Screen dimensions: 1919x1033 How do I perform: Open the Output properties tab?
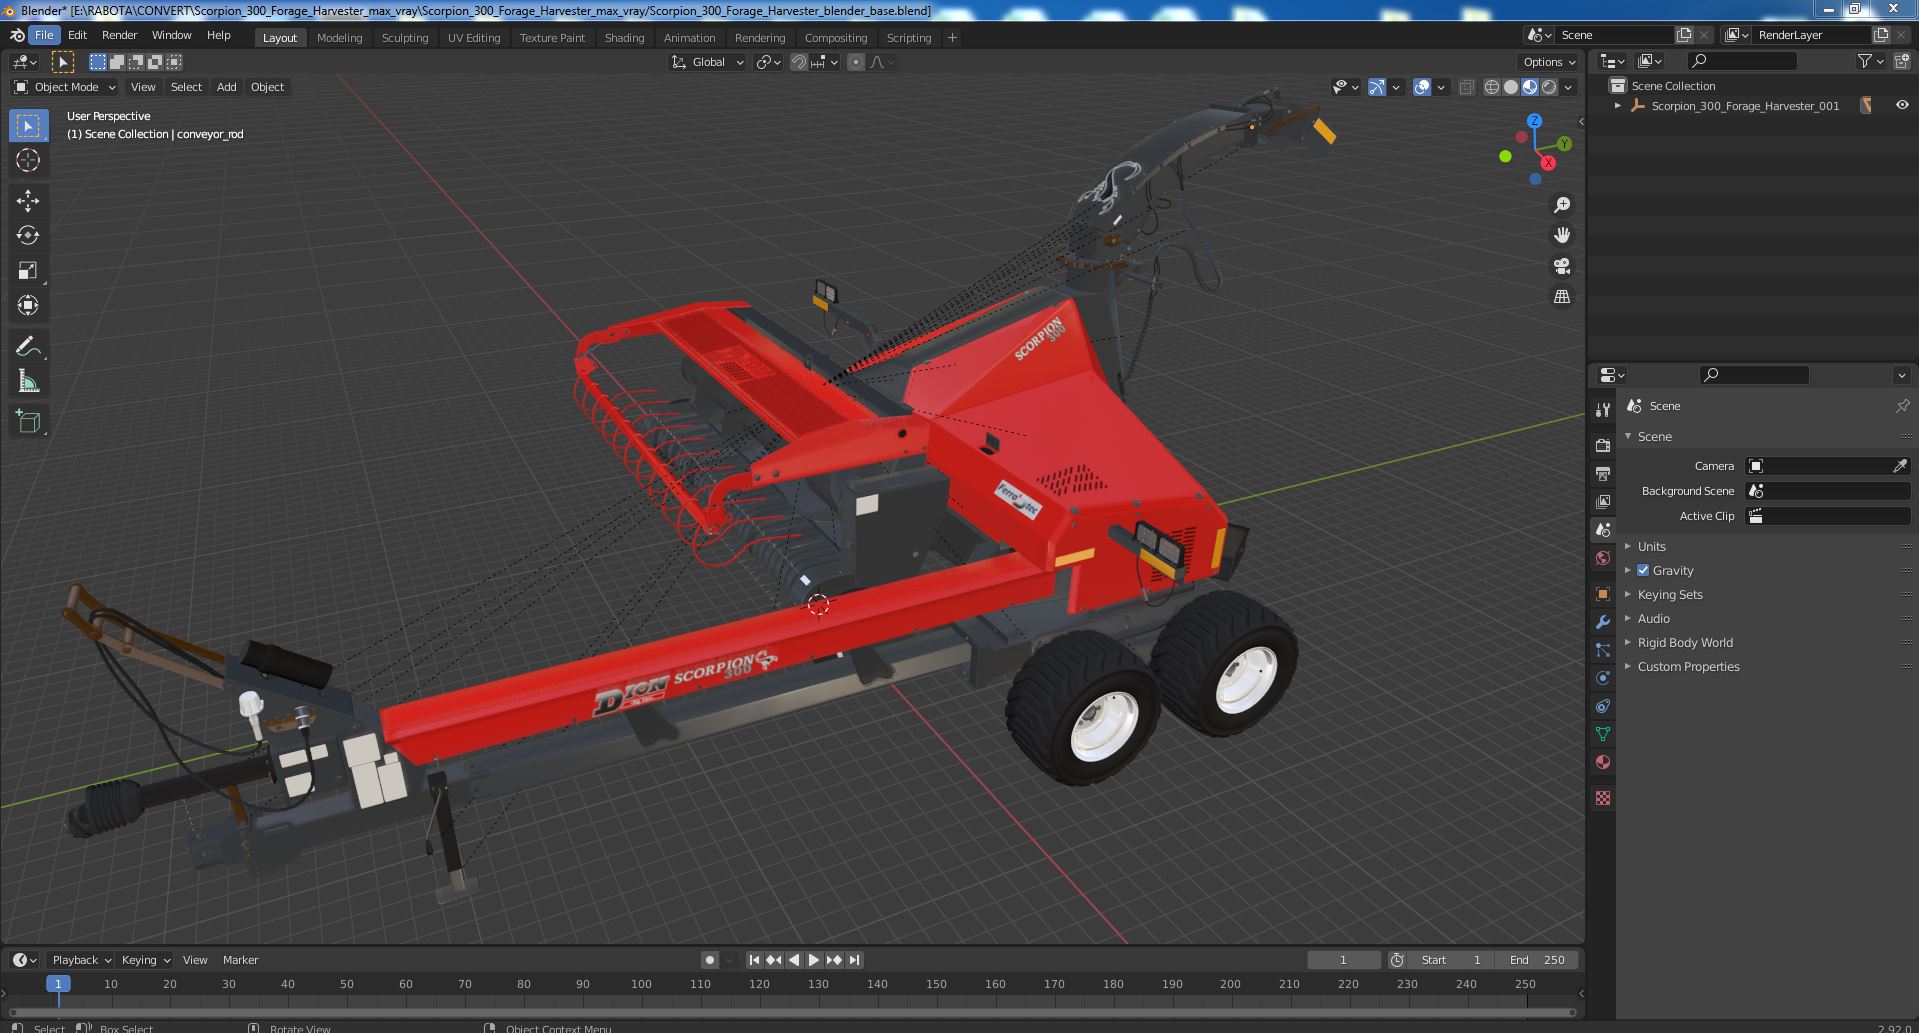[x=1603, y=473]
